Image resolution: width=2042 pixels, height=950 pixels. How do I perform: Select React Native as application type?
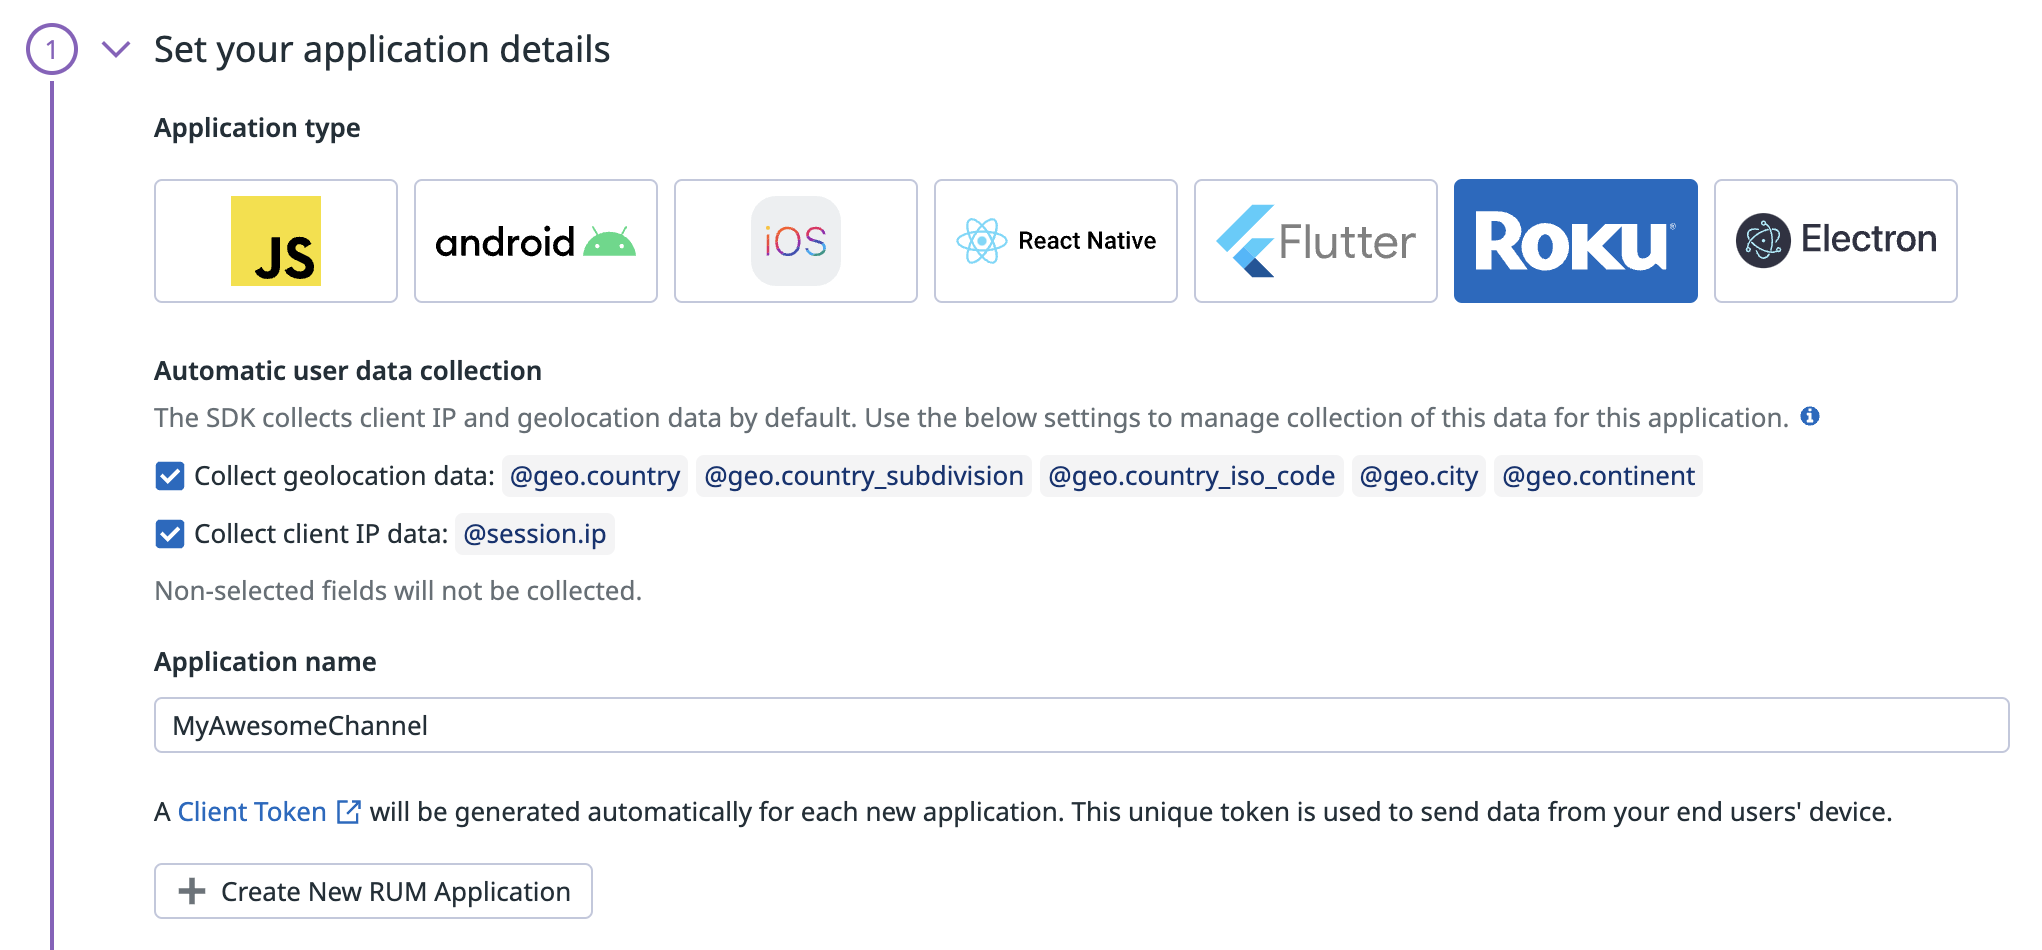[x=1056, y=241]
